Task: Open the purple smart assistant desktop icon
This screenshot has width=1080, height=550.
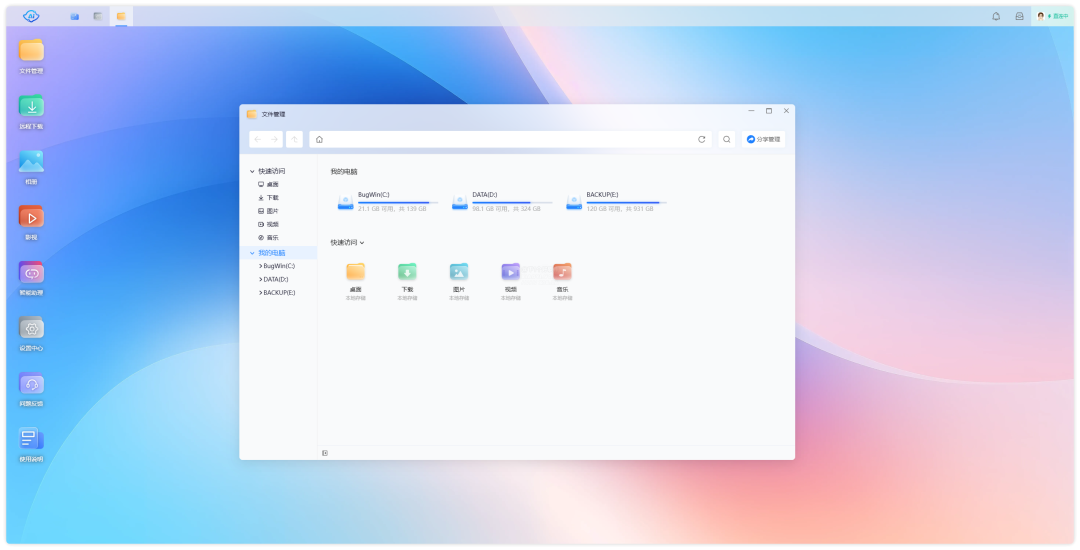Action: pyautogui.click(x=31, y=273)
